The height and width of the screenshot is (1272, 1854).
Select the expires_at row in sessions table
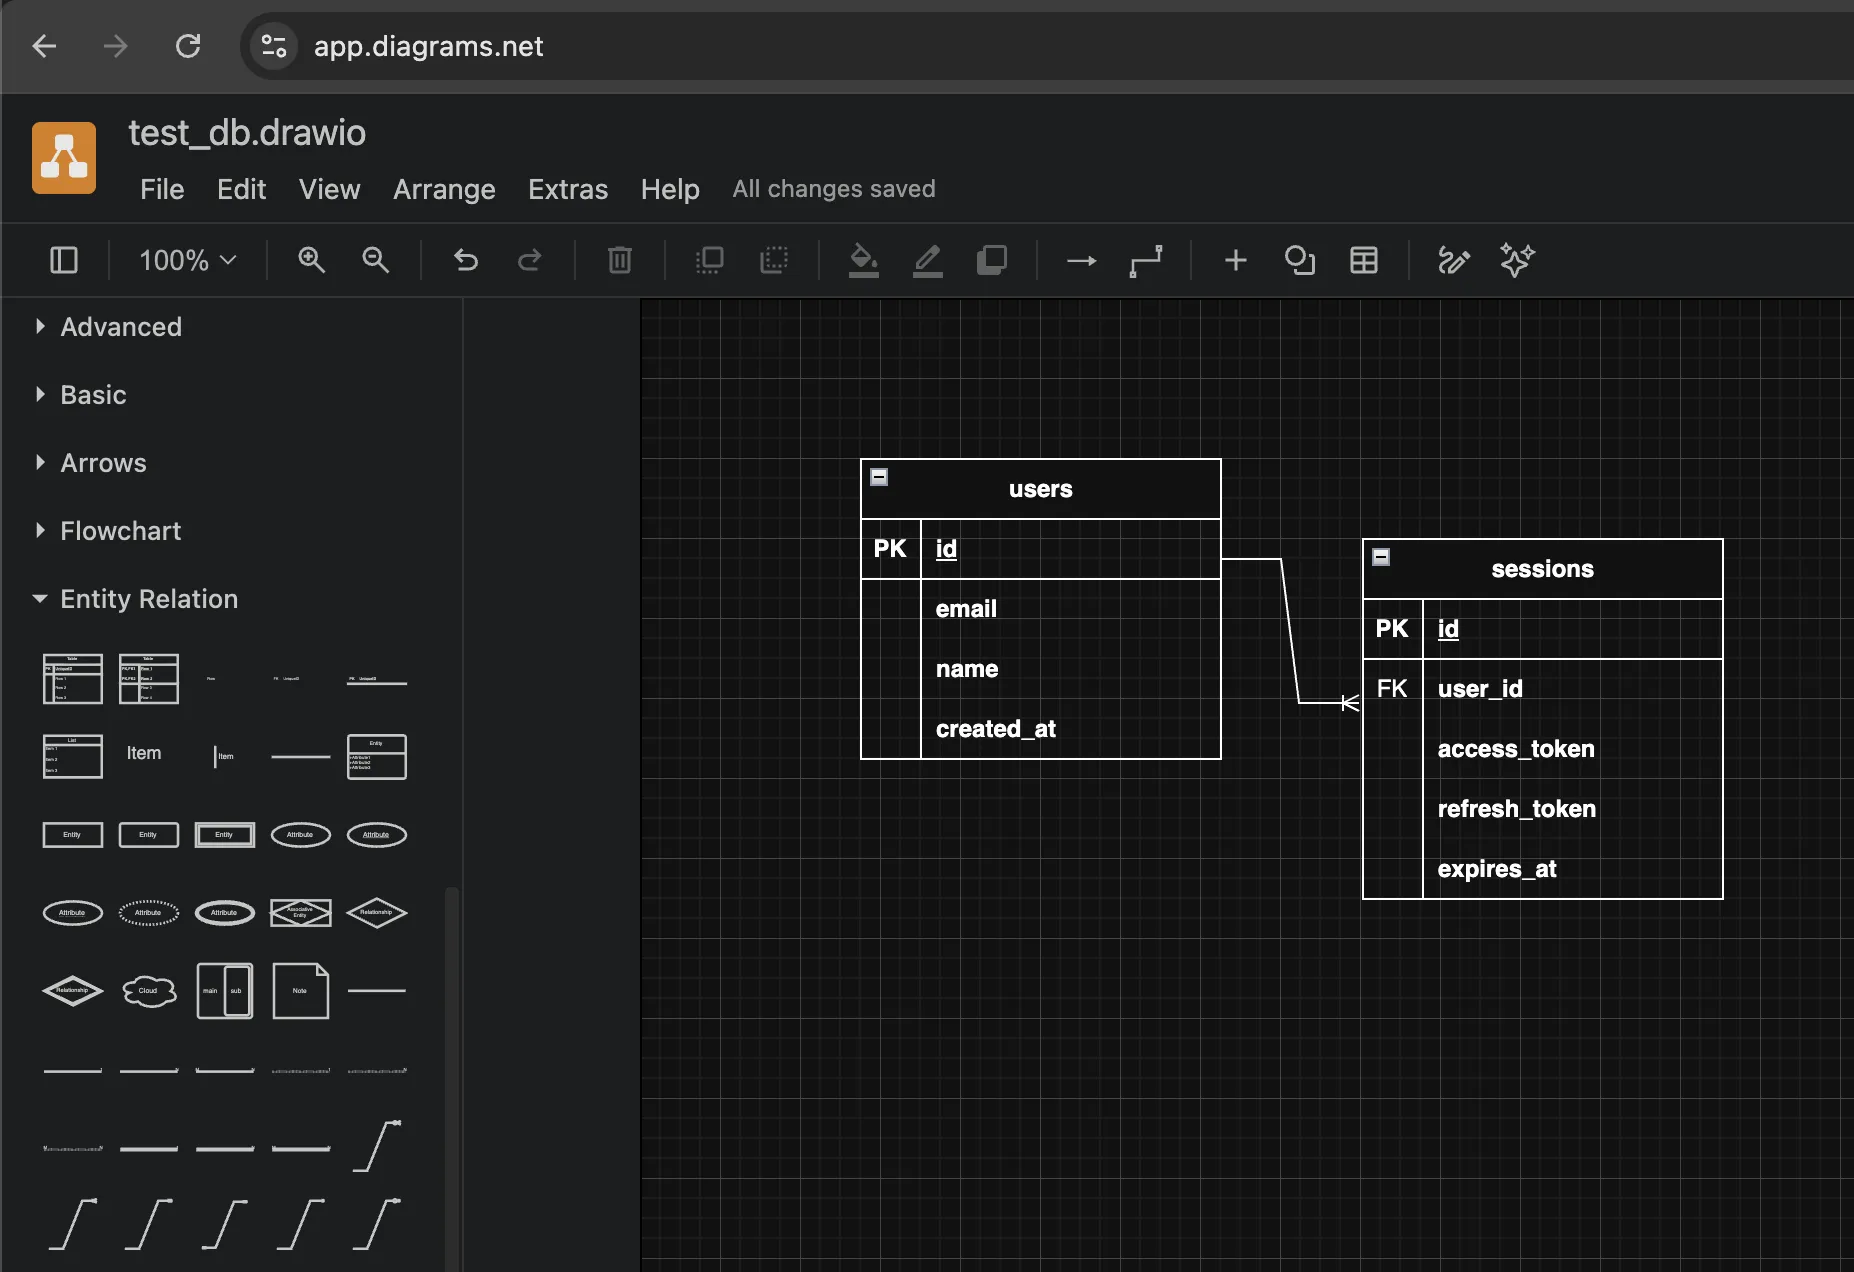(x=1542, y=869)
